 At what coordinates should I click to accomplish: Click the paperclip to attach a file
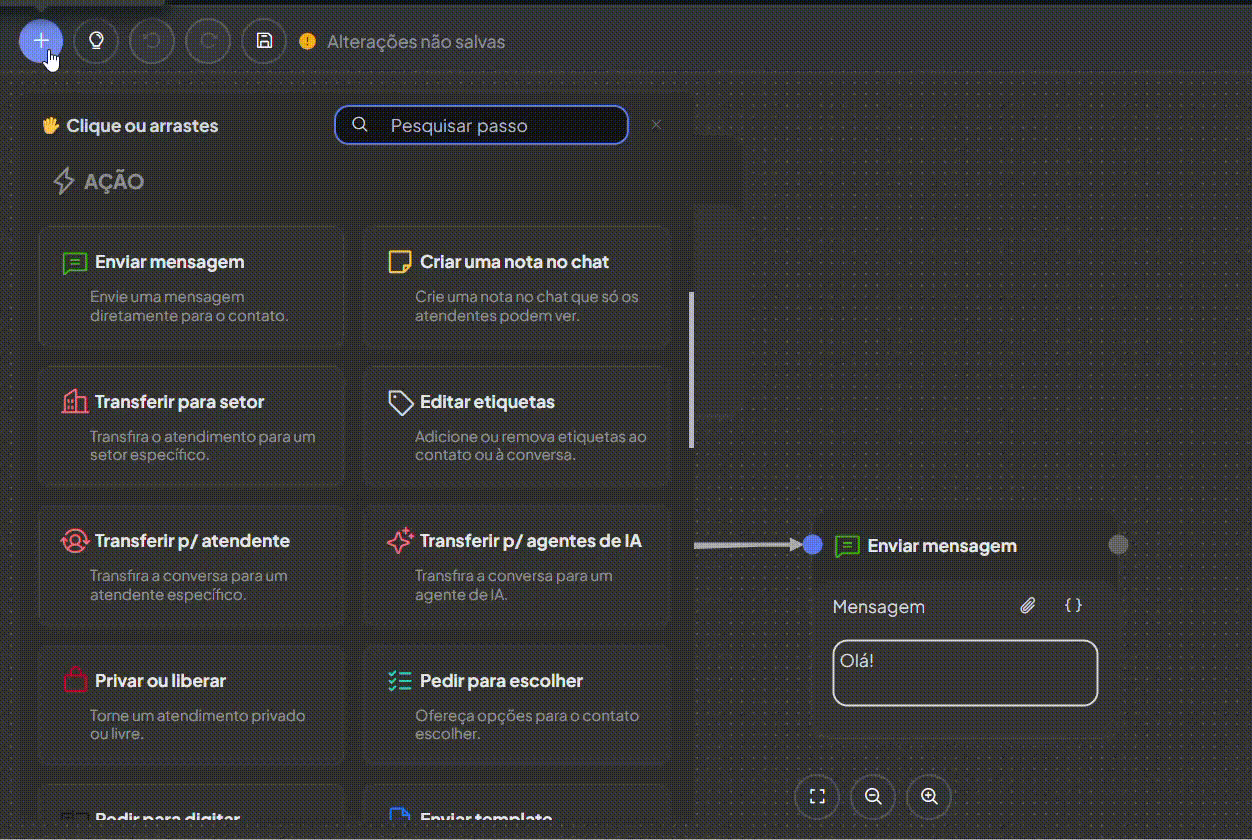[x=1027, y=605]
